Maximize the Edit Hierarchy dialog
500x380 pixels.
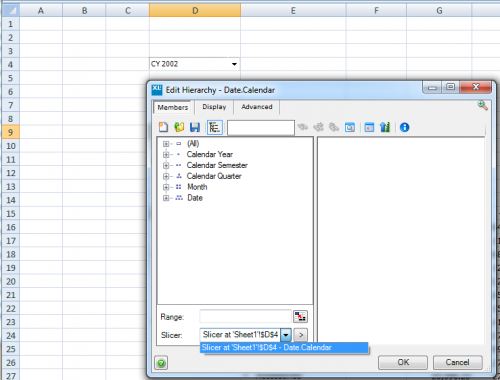click(x=450, y=87)
